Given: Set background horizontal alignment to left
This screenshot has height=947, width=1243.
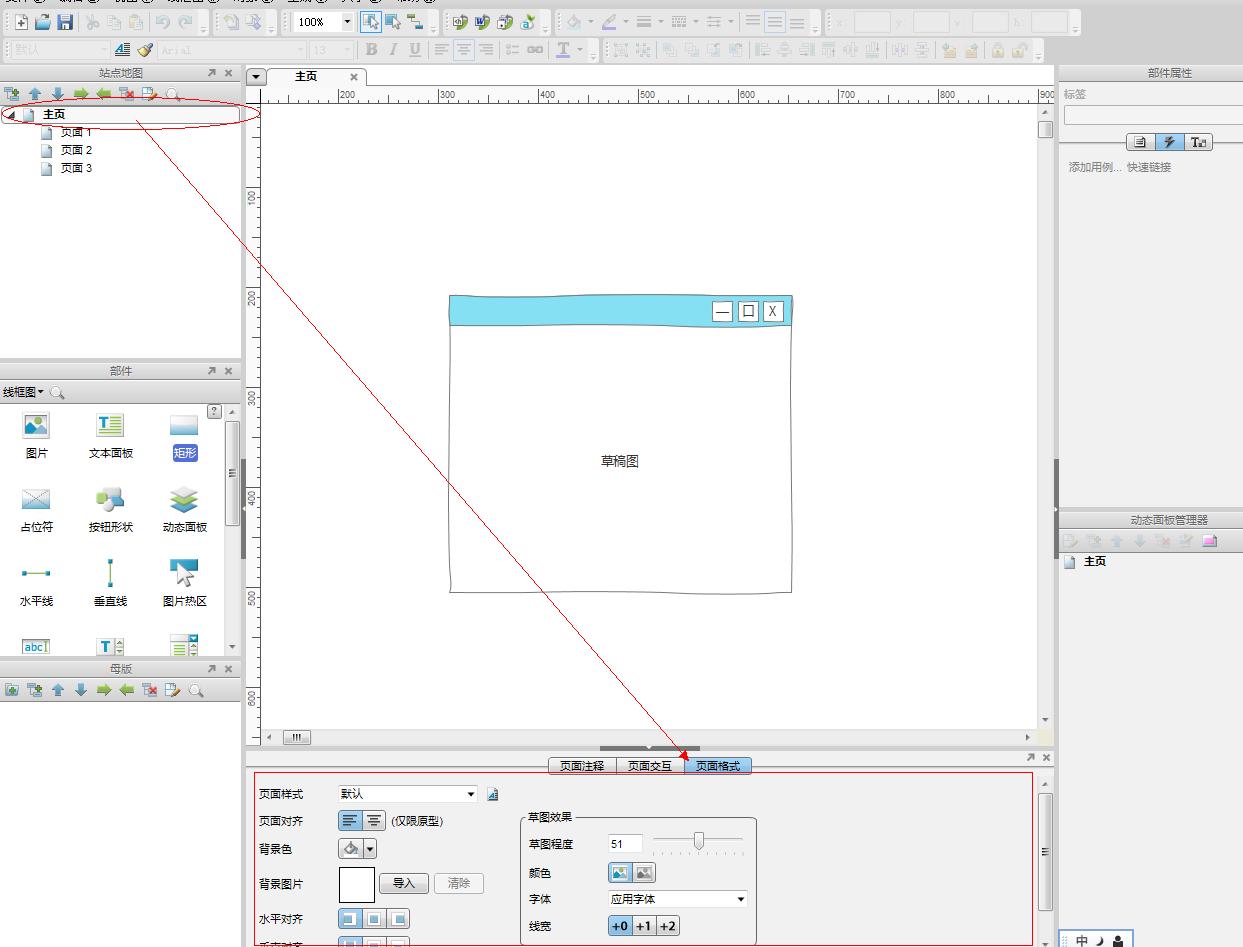Looking at the screenshot, I should tap(350, 919).
